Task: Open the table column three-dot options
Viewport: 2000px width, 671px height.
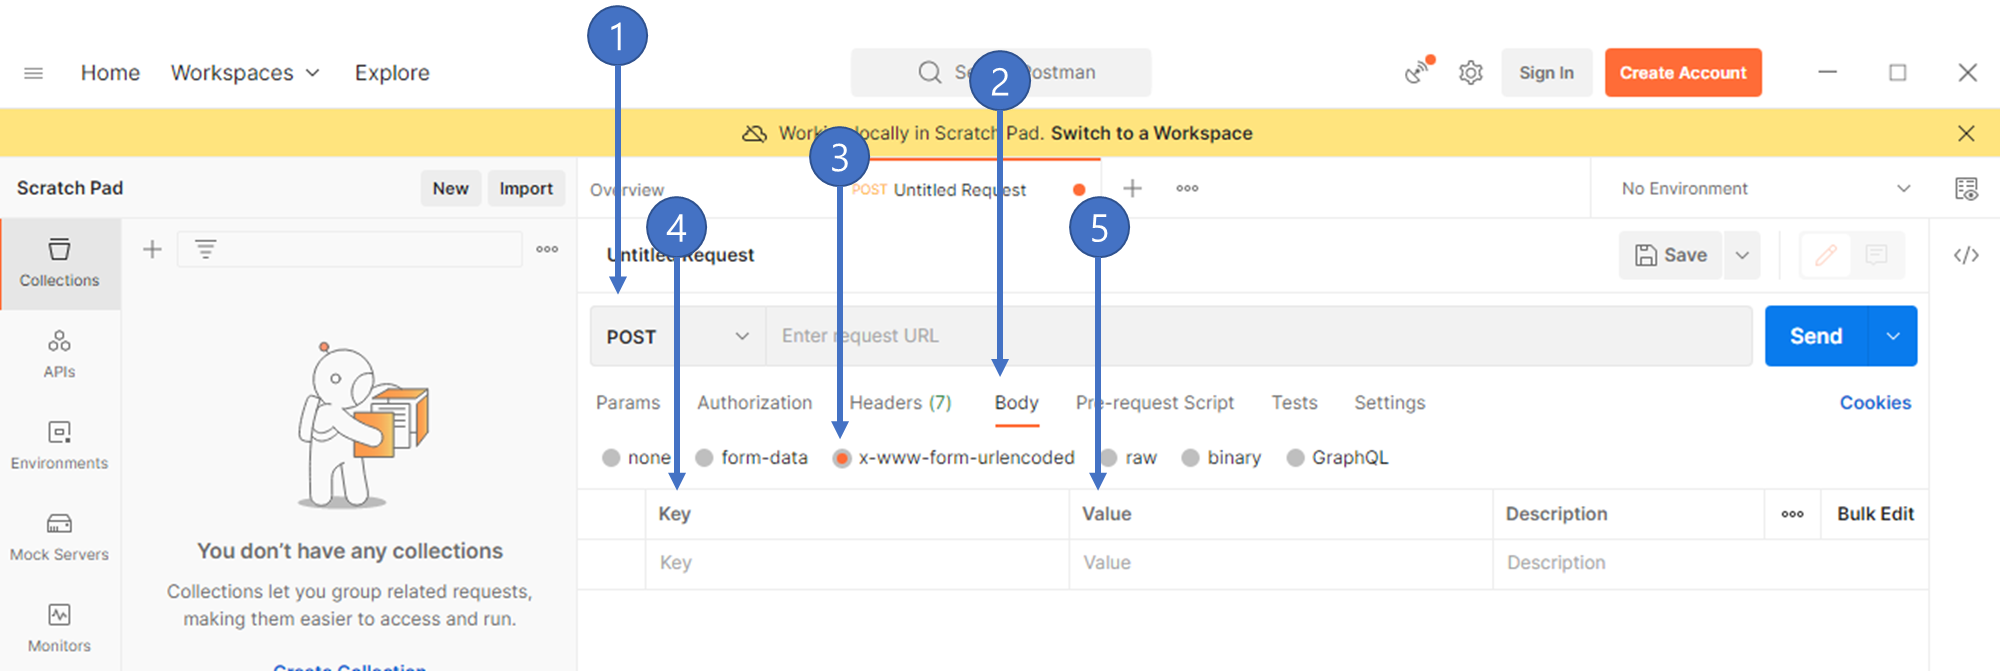Action: tap(1792, 514)
